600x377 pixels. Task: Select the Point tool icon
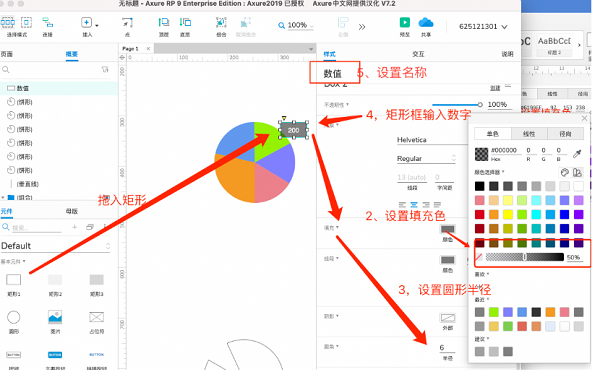tap(127, 23)
